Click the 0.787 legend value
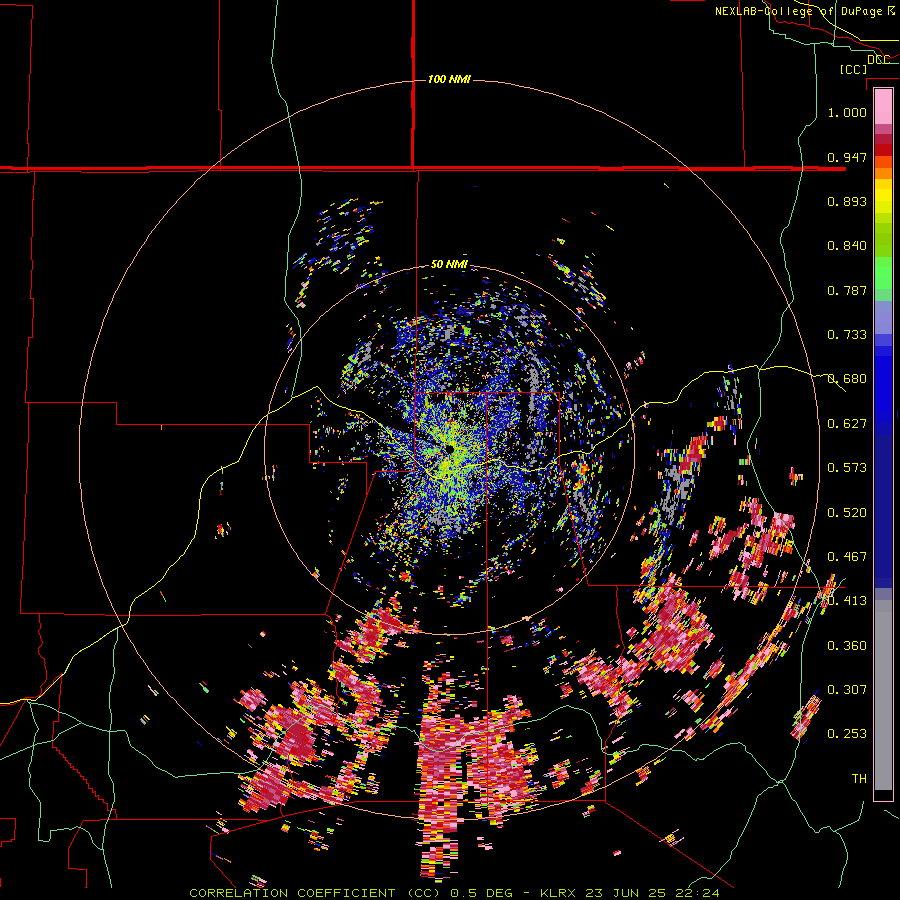The width and height of the screenshot is (900, 900). [x=847, y=290]
